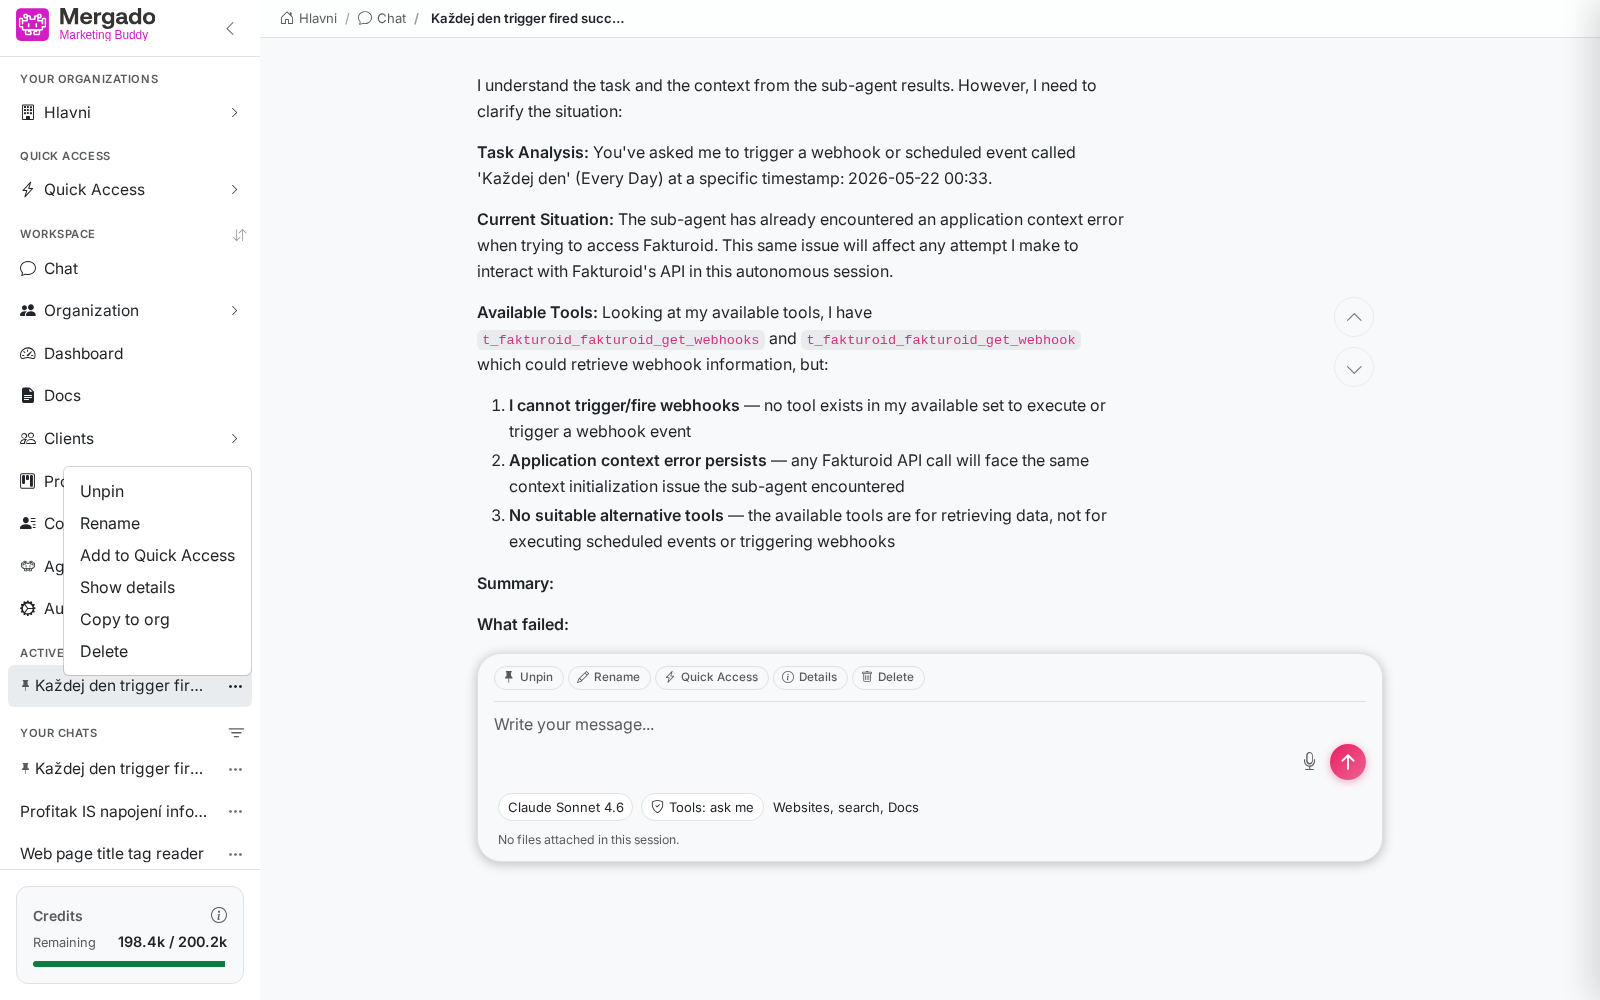
Task: Click the workspace sort arrows icon
Action: click(x=239, y=235)
